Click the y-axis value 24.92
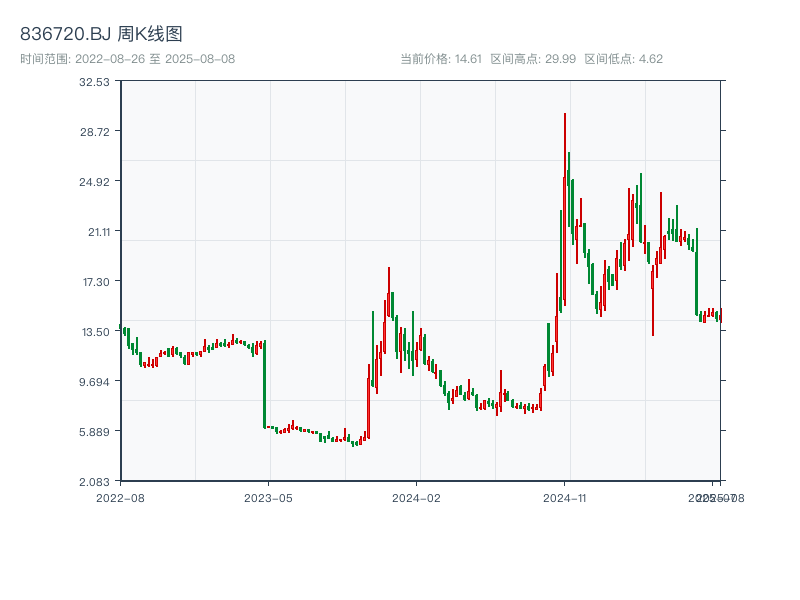The height and width of the screenshot is (600, 800). coord(94,182)
